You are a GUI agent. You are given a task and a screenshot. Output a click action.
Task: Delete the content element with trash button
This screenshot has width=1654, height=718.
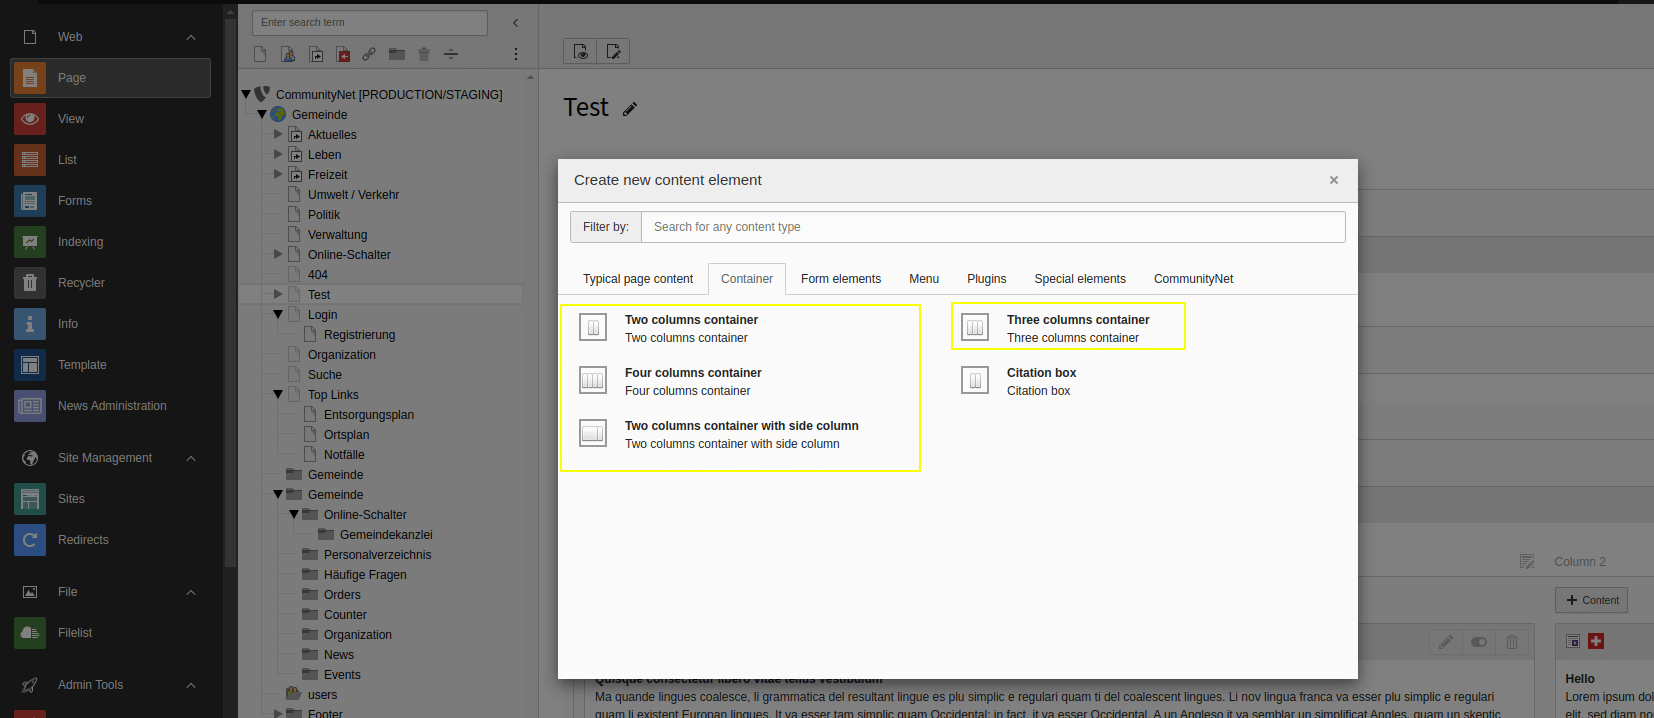pos(1512,642)
